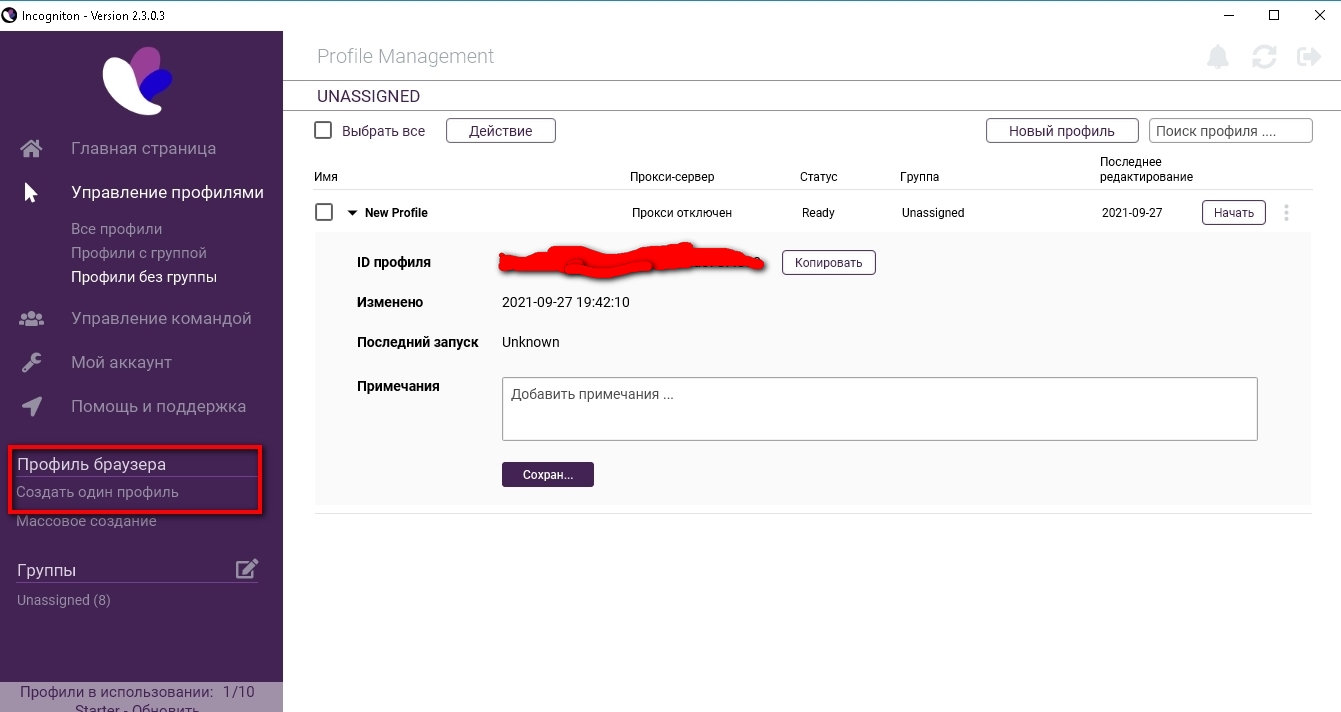Click Копировать to copy profile ID

click(828, 262)
